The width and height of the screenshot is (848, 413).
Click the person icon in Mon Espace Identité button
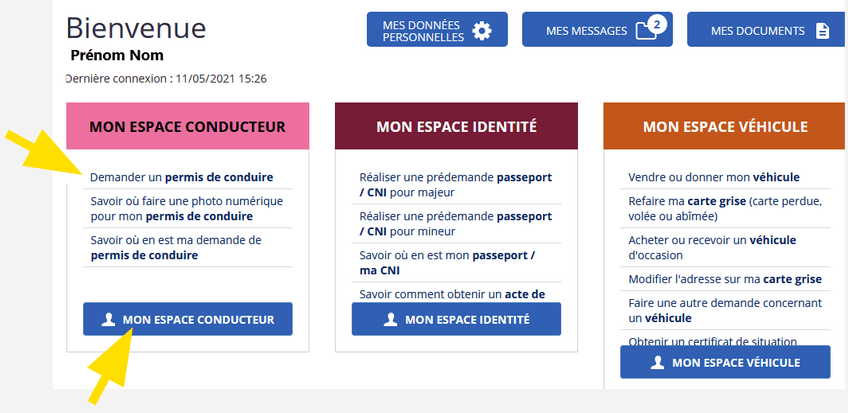pos(390,319)
